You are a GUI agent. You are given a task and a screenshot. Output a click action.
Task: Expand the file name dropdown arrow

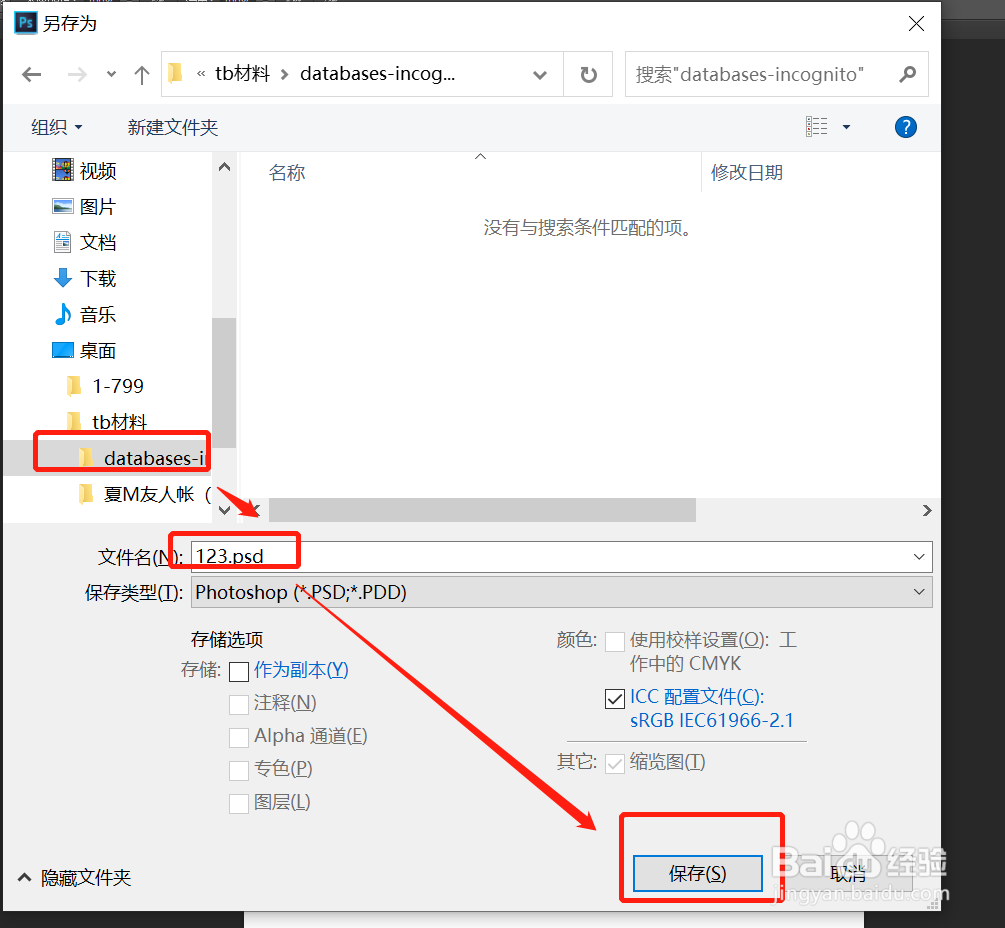[x=919, y=557]
